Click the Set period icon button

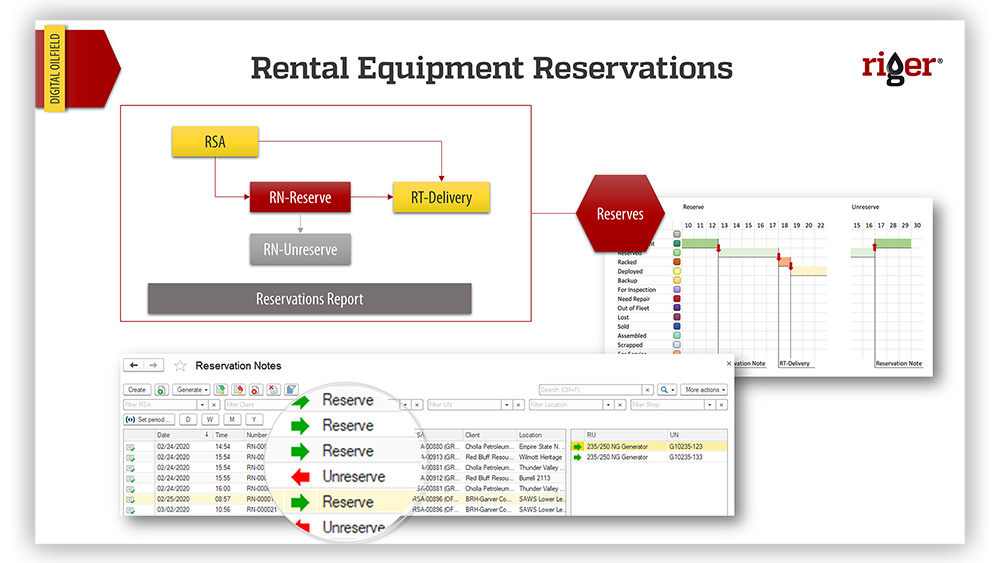[147, 419]
